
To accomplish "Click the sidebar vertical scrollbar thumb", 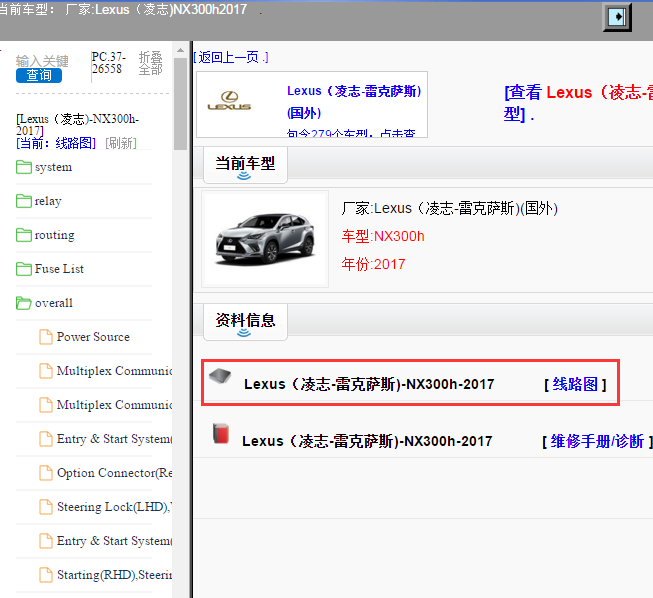I will tap(180, 104).
